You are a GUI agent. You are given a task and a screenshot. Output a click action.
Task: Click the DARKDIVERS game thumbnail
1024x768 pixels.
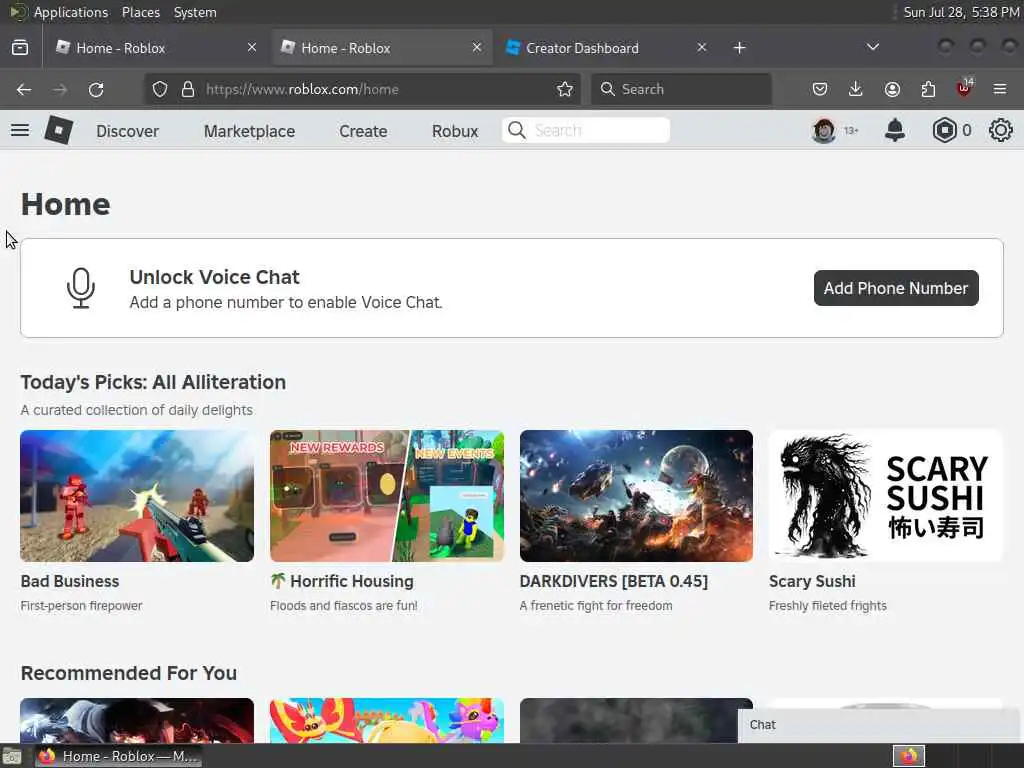(636, 496)
